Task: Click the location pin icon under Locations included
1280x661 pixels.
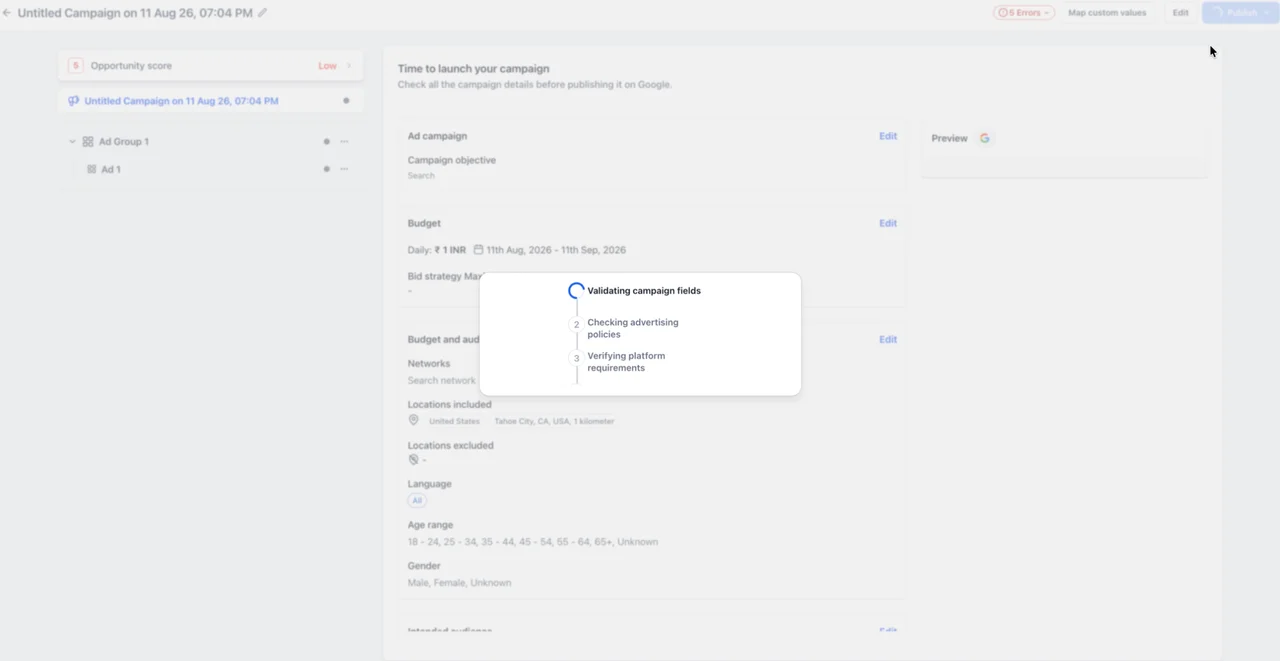Action: tap(414, 420)
